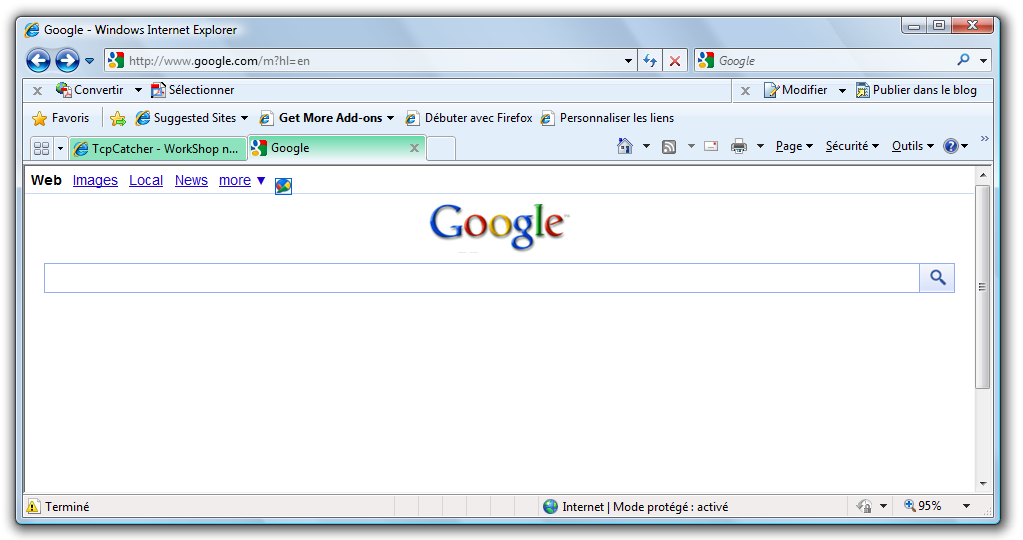Expand the tab list dropdown

[60, 149]
